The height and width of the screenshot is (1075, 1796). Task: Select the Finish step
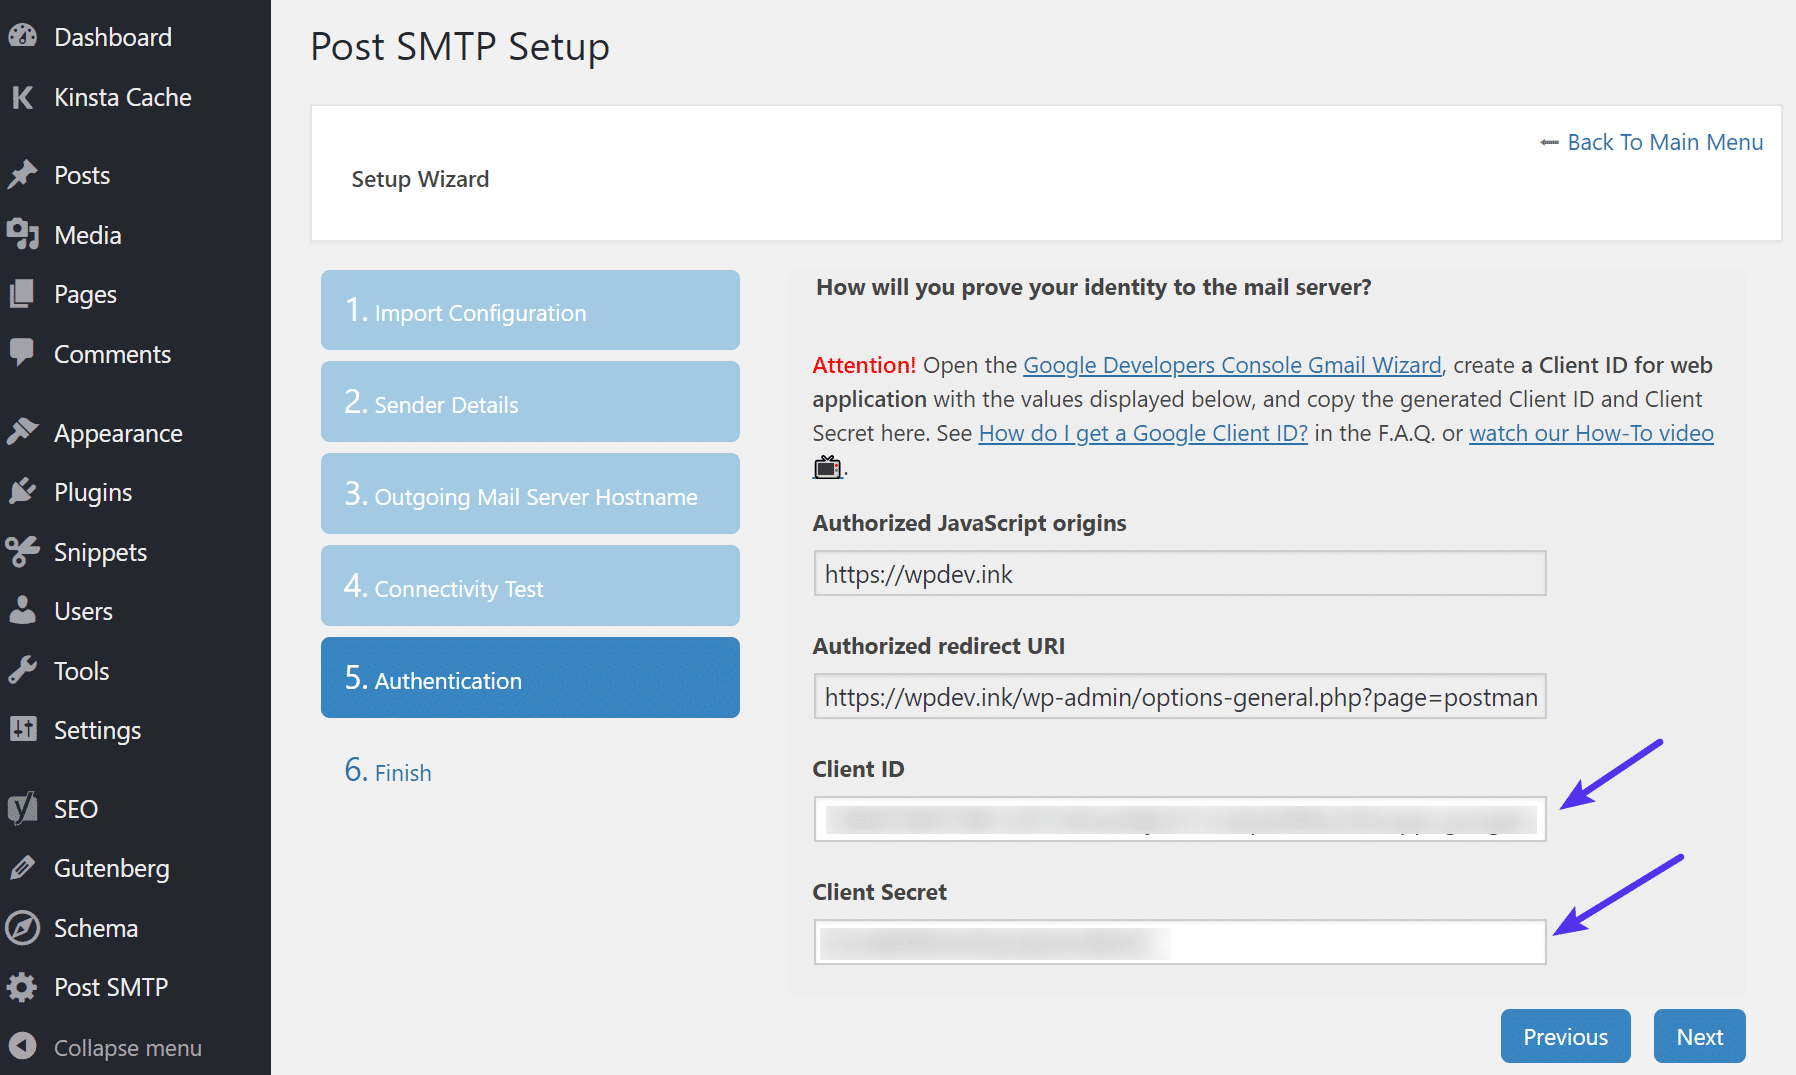(x=388, y=771)
